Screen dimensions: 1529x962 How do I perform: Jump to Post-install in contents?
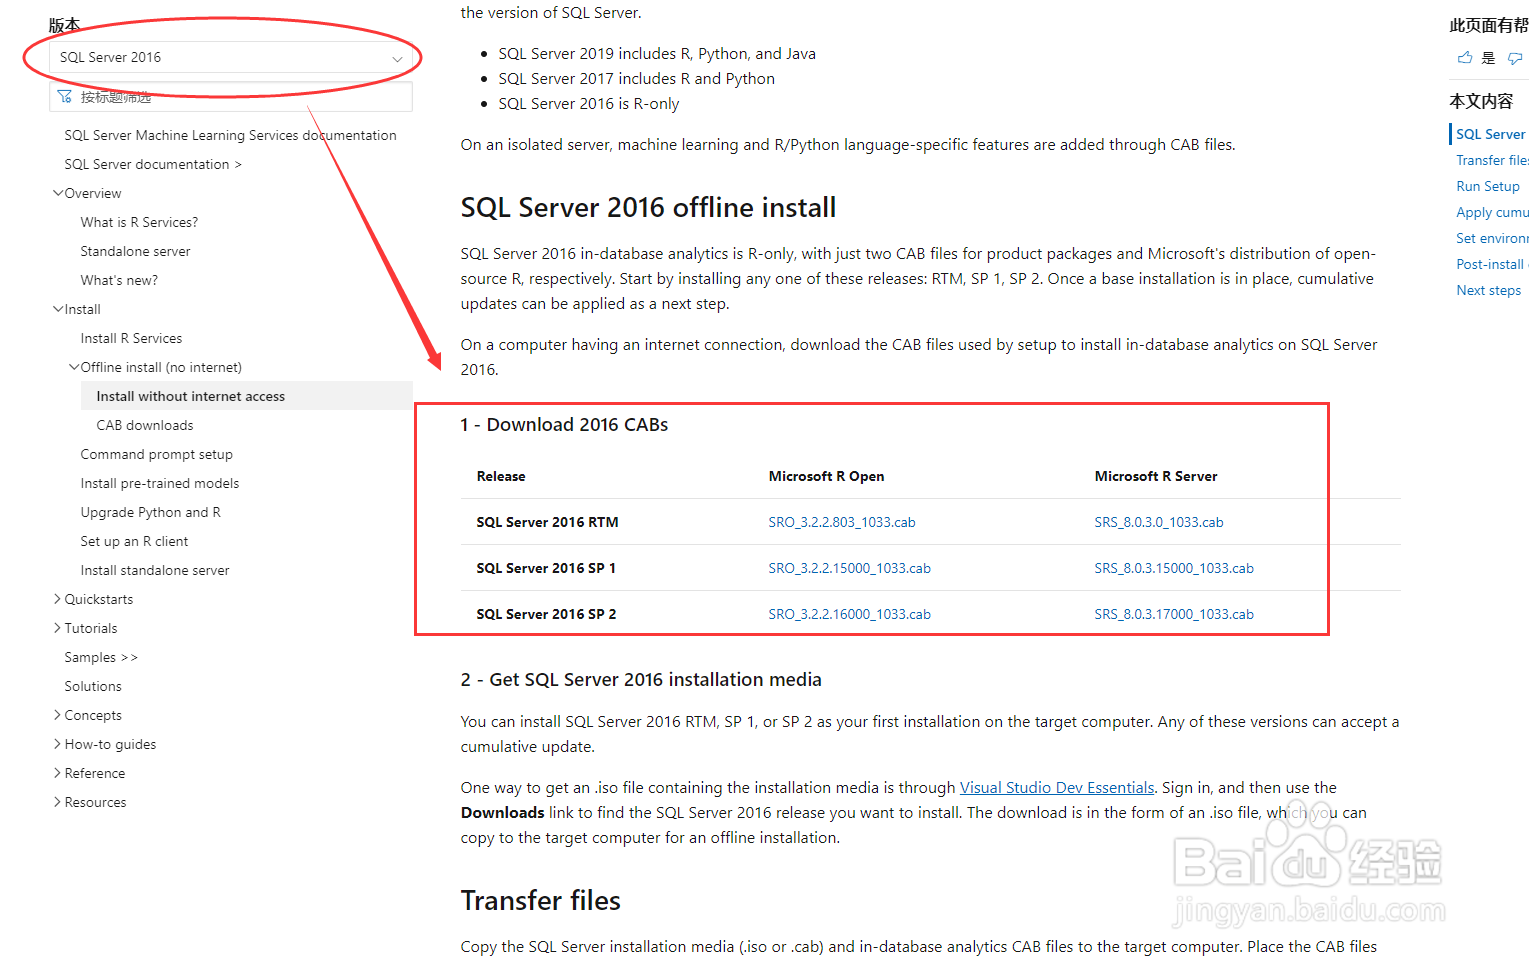1491,264
